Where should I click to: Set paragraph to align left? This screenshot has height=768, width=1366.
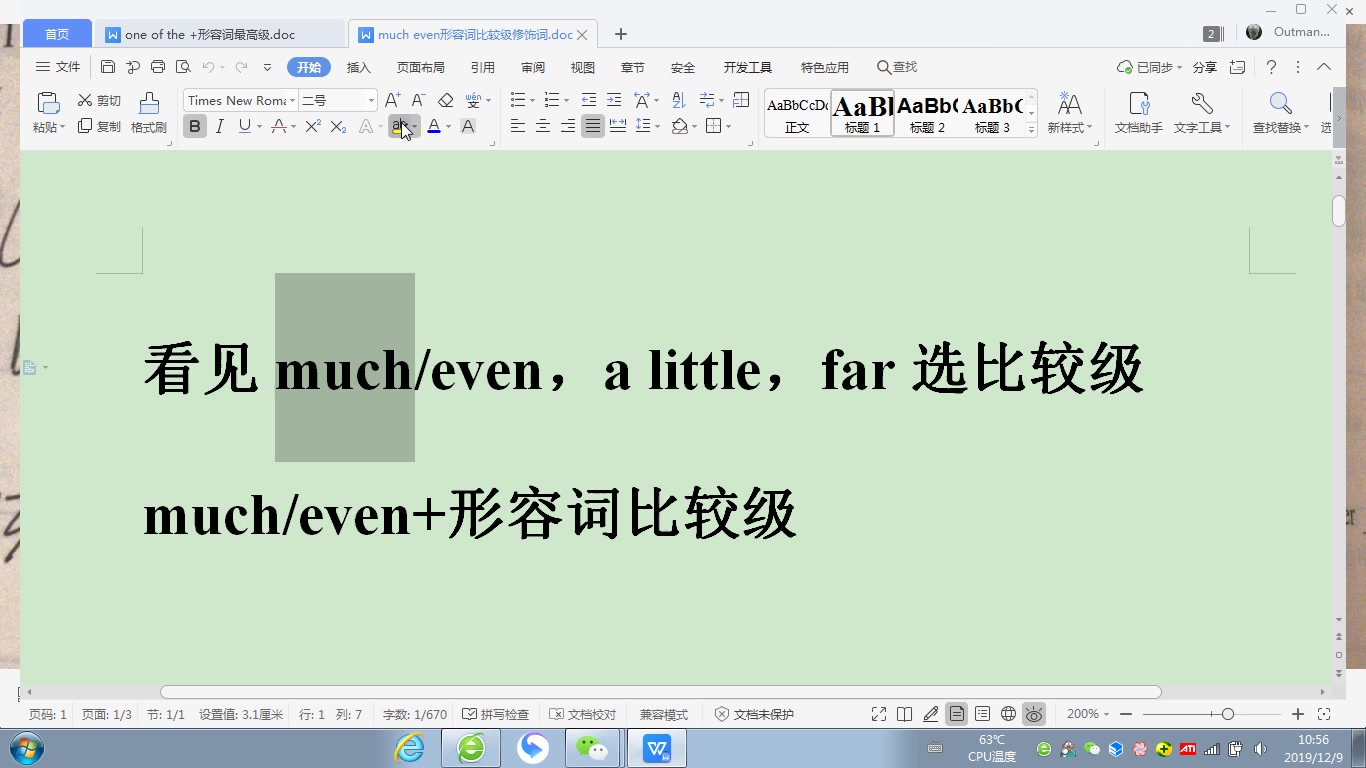[517, 126]
